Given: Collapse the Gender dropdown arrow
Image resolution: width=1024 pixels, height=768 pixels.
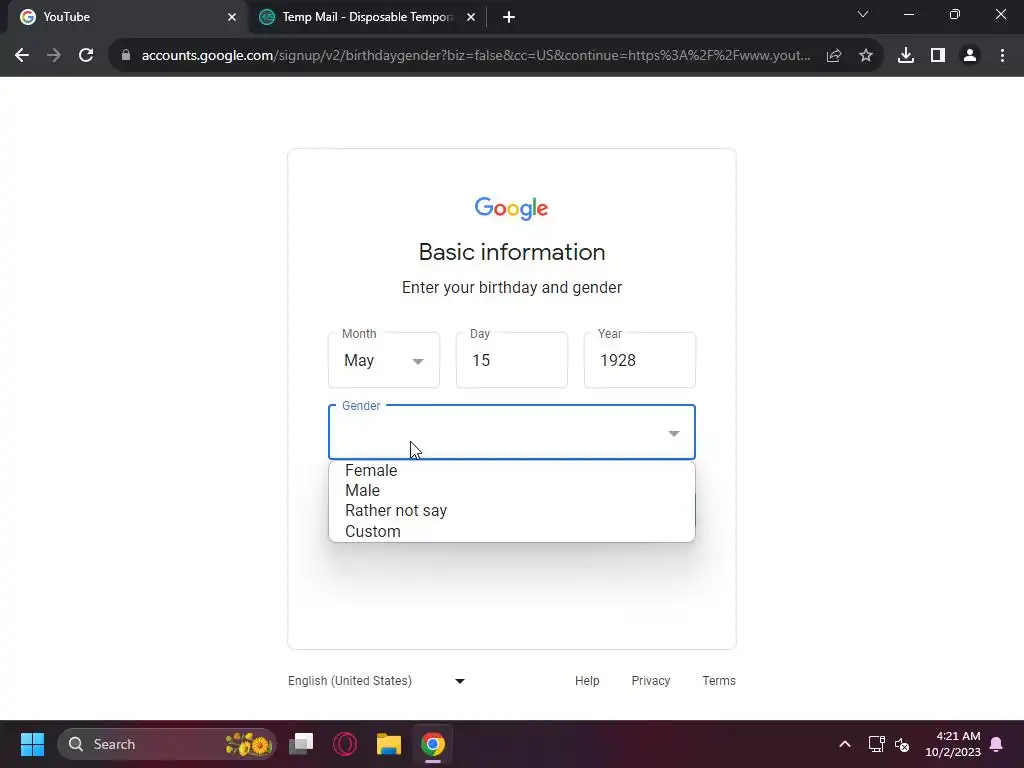Looking at the screenshot, I should click(674, 434).
